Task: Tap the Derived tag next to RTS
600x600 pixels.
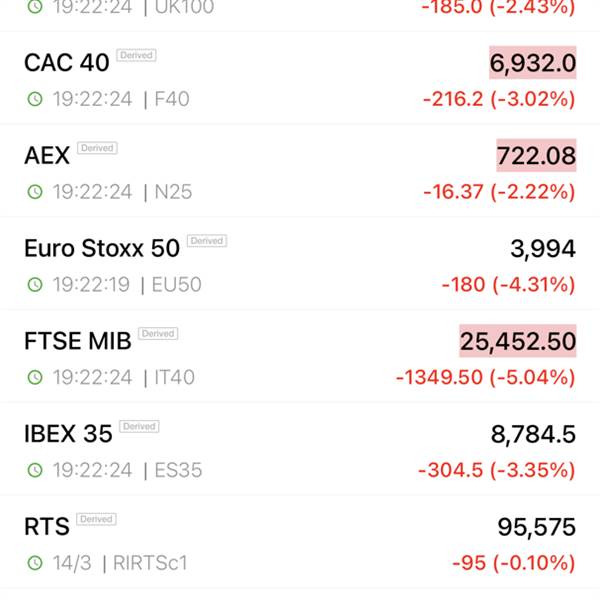Action: click(96, 519)
